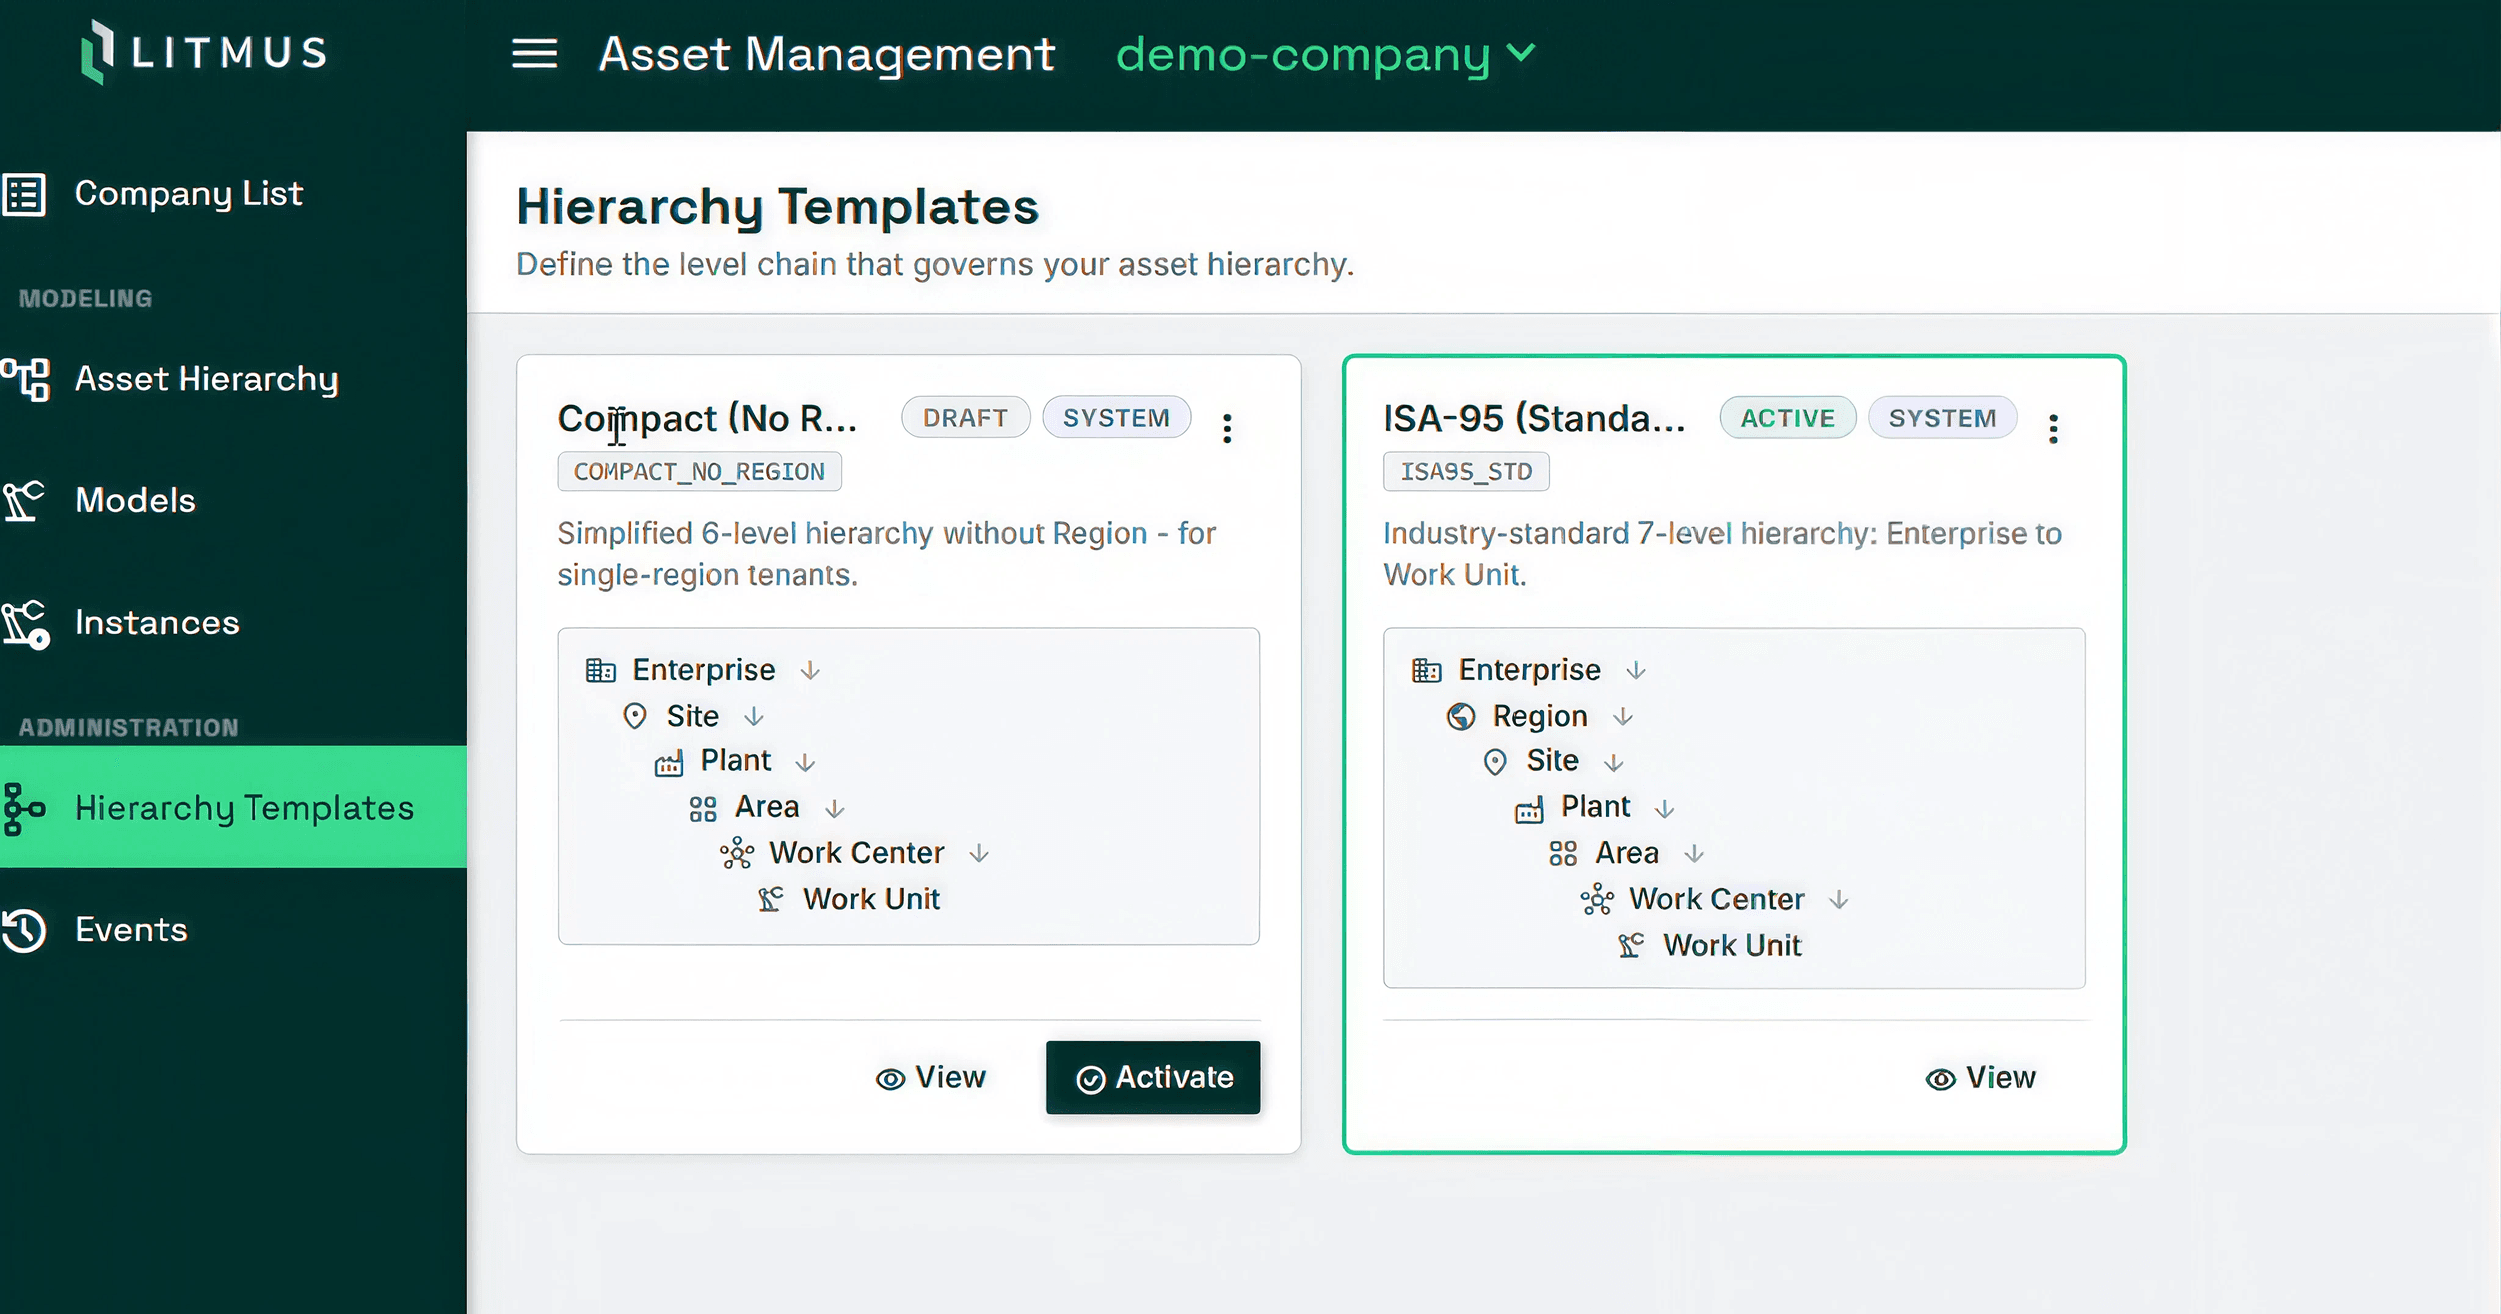This screenshot has height=1314, width=2501.
Task: Click Area grid icon in ISA-95 card
Action: click(x=1563, y=854)
